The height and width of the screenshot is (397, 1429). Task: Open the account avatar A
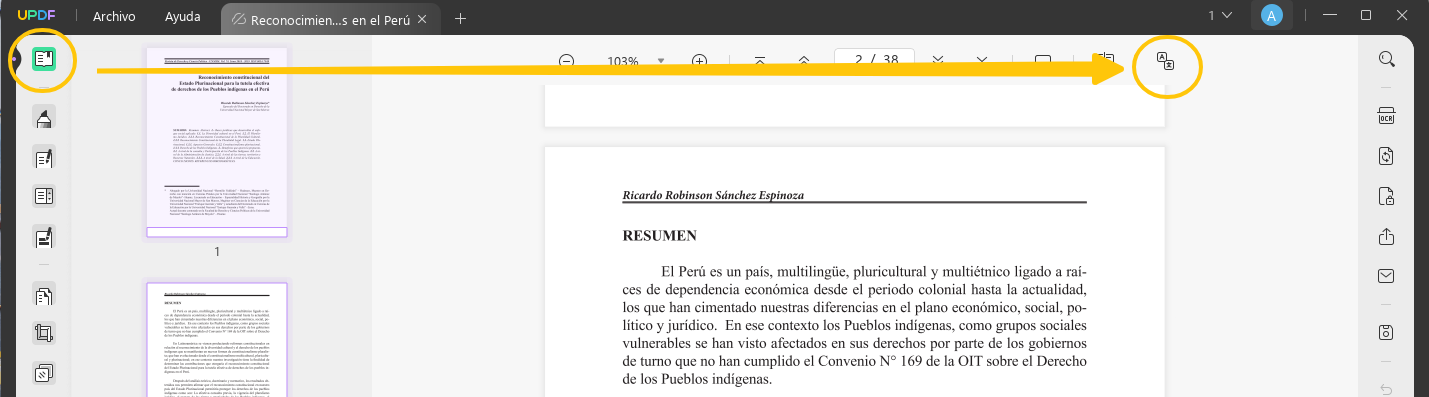click(x=1271, y=15)
